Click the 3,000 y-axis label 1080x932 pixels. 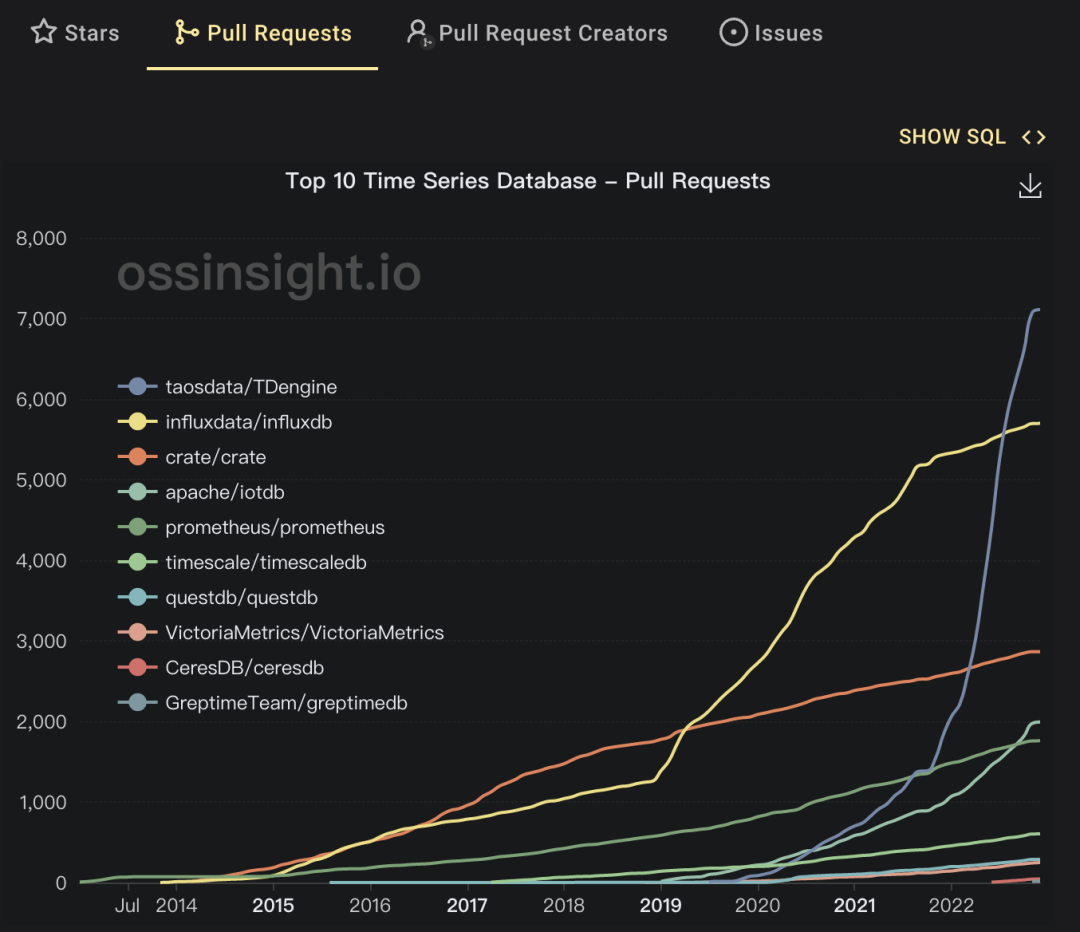click(x=41, y=641)
